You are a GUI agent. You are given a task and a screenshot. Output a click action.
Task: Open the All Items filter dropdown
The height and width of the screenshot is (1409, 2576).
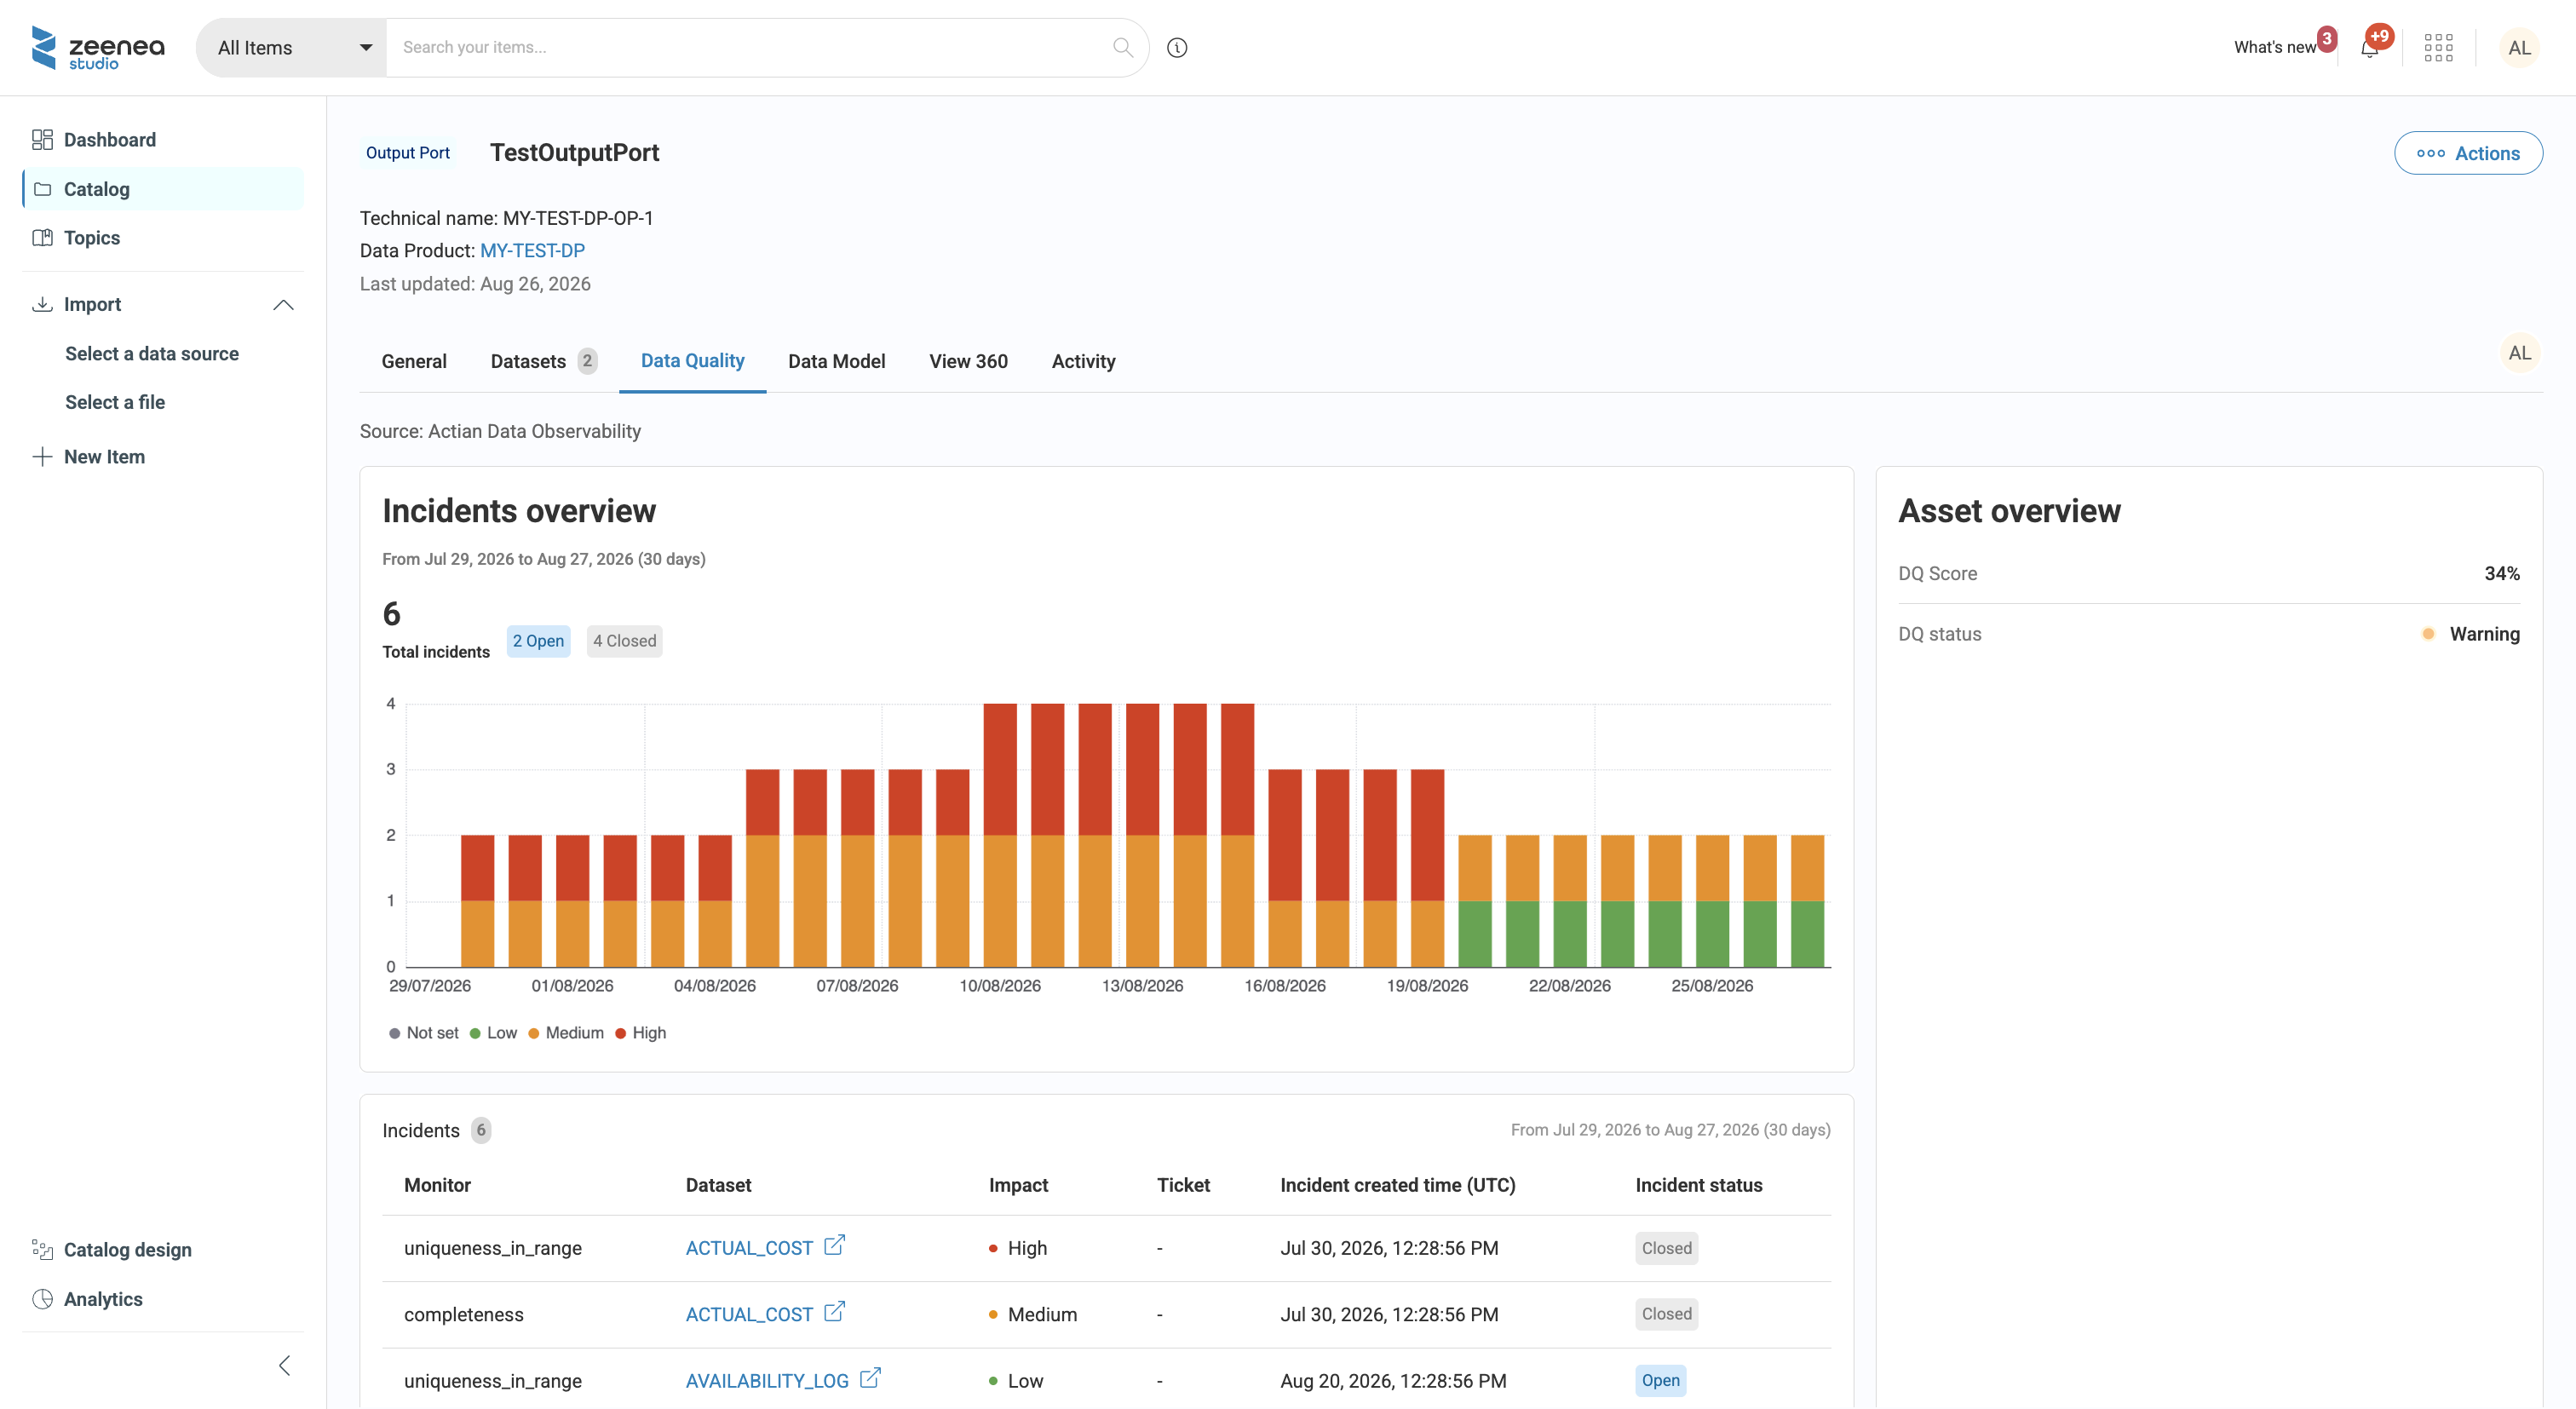tap(292, 47)
